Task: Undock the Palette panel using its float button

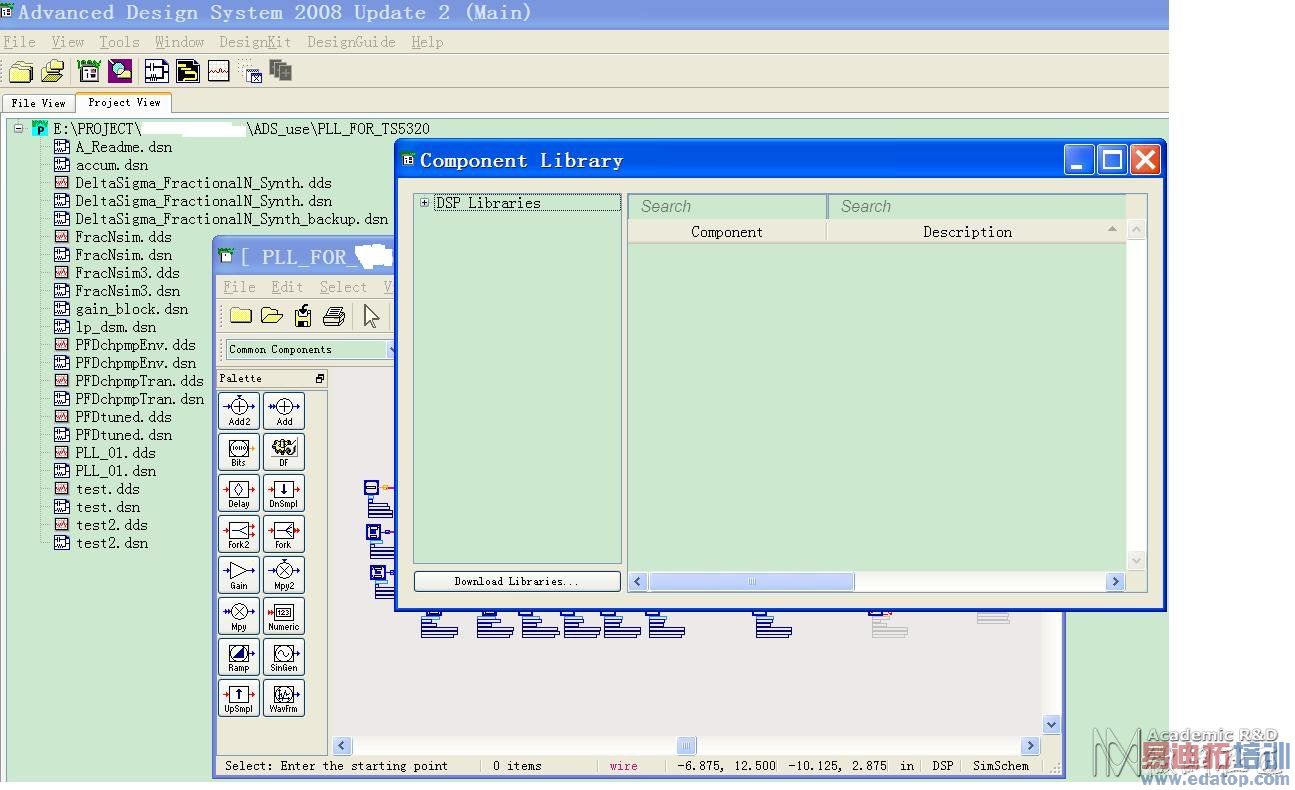Action: 320,379
